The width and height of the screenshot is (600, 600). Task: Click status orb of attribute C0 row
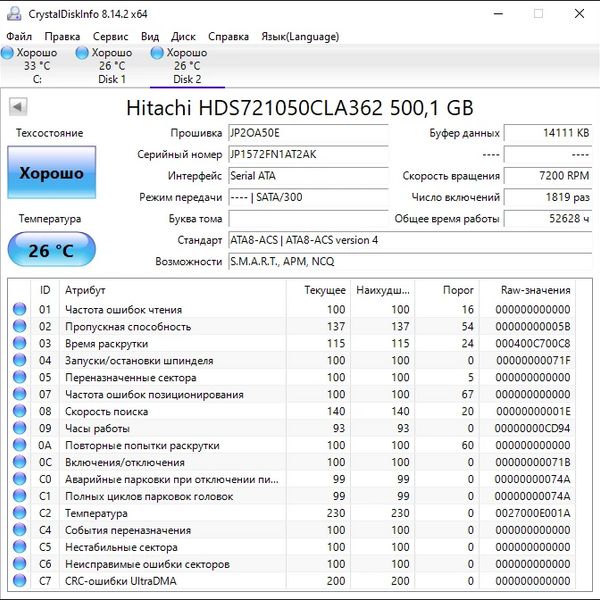[20, 479]
